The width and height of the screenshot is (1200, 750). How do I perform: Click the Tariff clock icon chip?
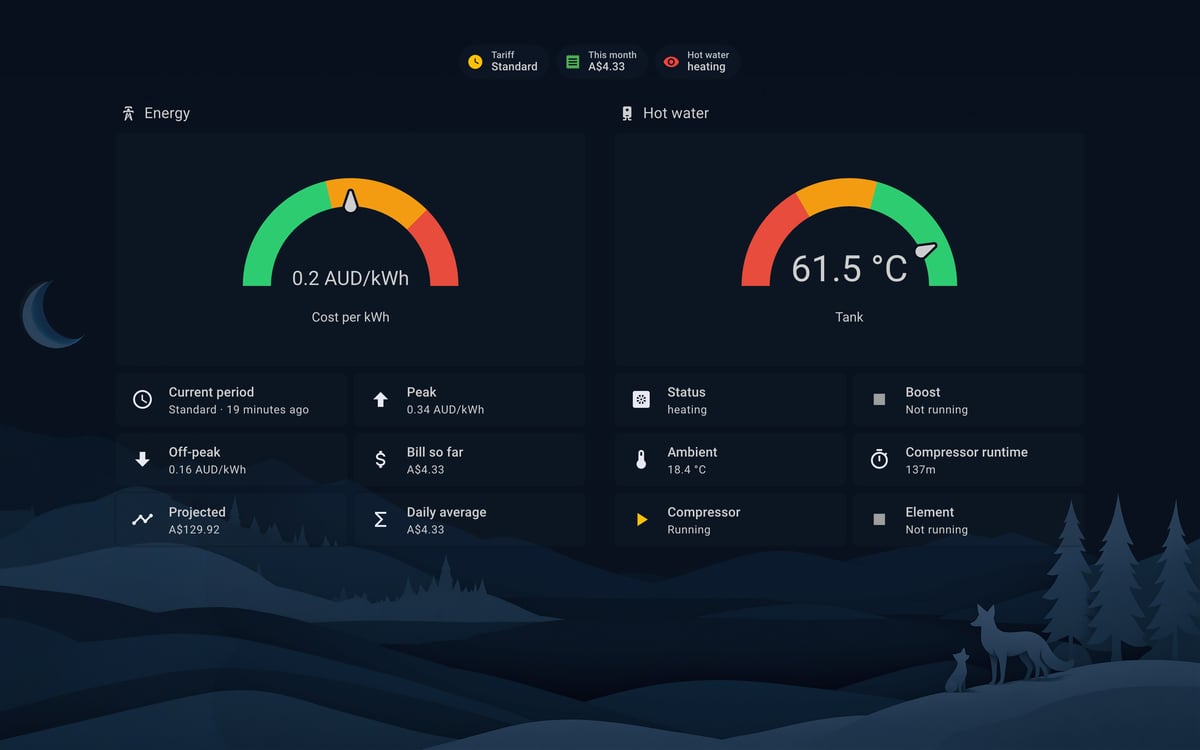click(x=475, y=62)
